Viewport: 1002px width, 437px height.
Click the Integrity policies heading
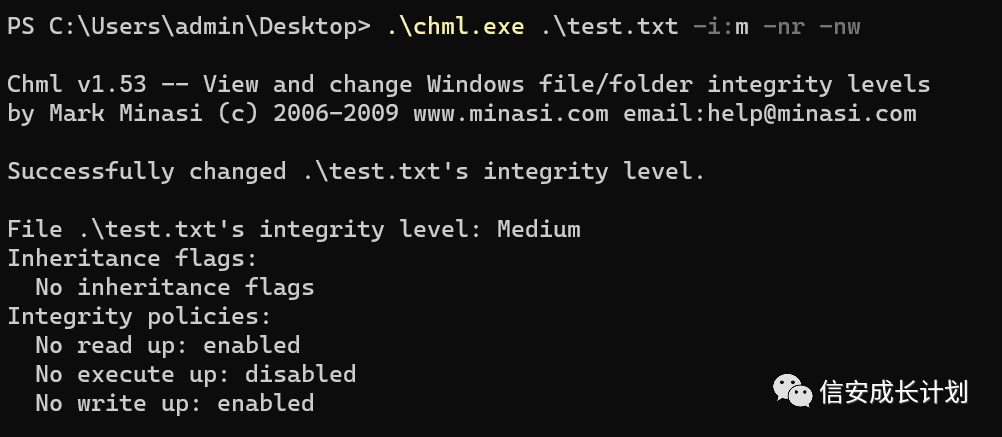click(139, 317)
